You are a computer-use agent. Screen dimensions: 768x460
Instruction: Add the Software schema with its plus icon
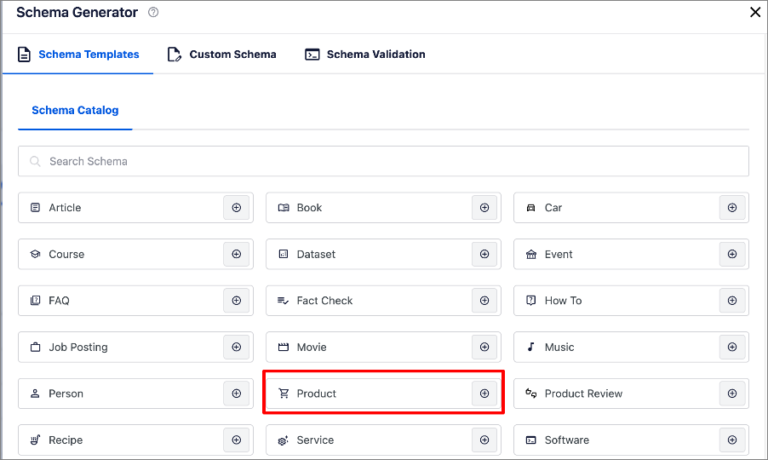tap(732, 440)
